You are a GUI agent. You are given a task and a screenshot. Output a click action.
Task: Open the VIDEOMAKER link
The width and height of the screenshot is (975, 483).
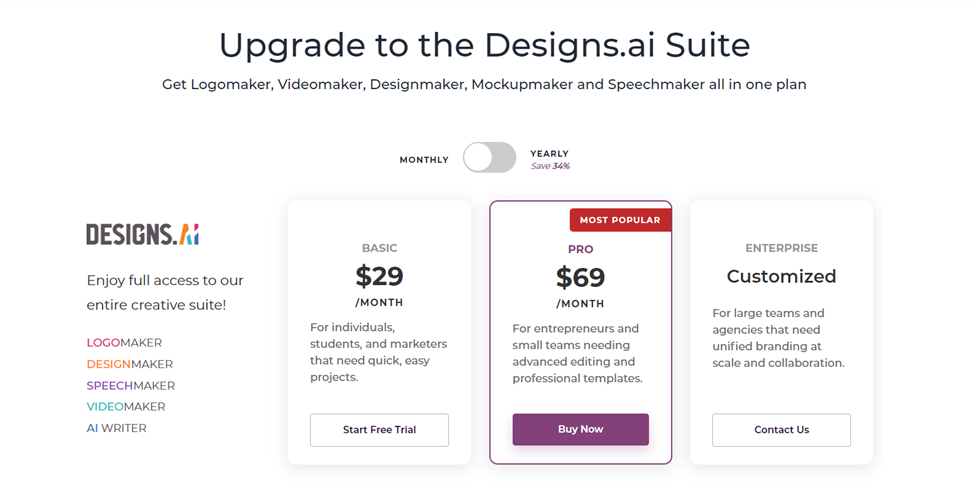[x=126, y=407]
